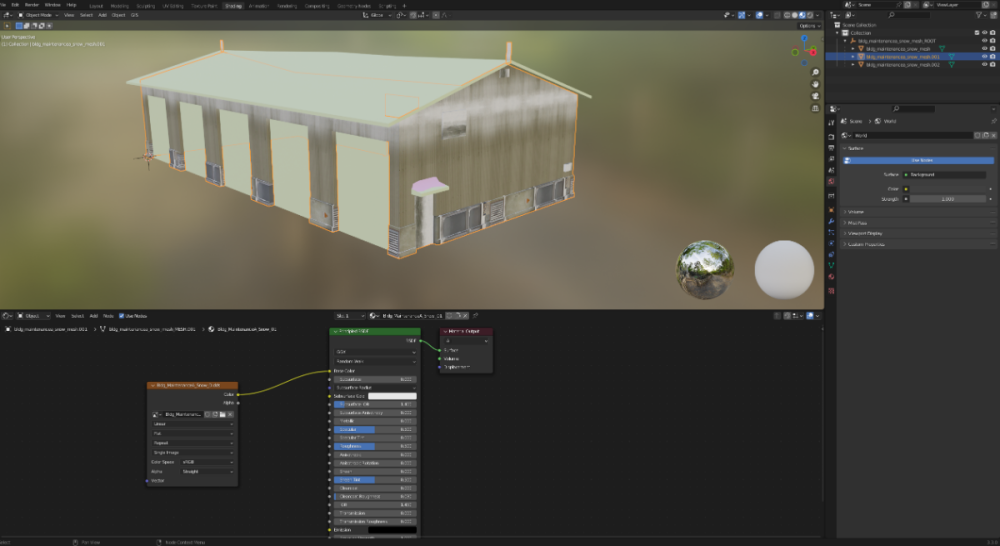
Task: Click the Use Nodes button in World
Action: tap(920, 160)
